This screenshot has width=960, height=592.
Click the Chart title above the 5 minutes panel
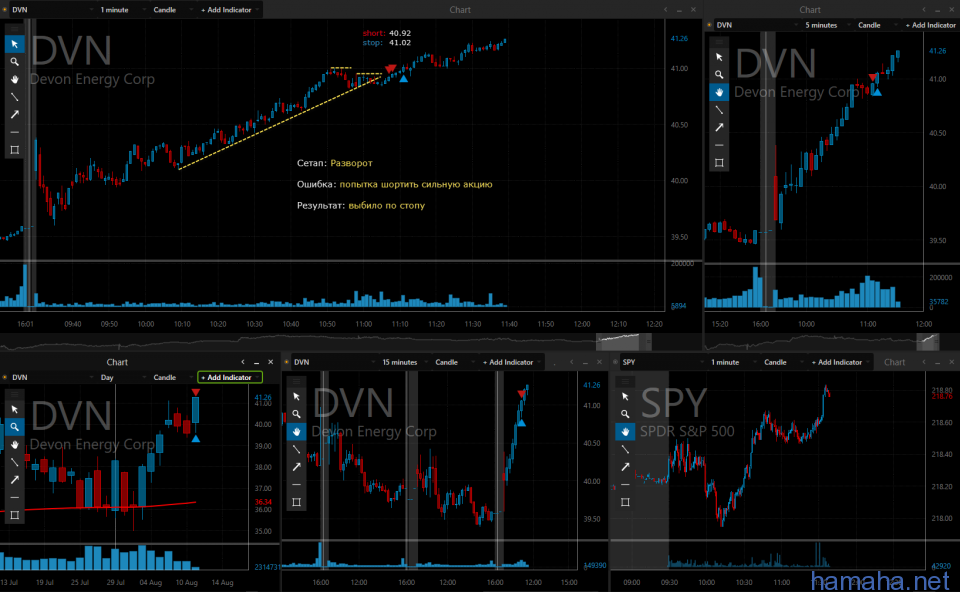[809, 10]
